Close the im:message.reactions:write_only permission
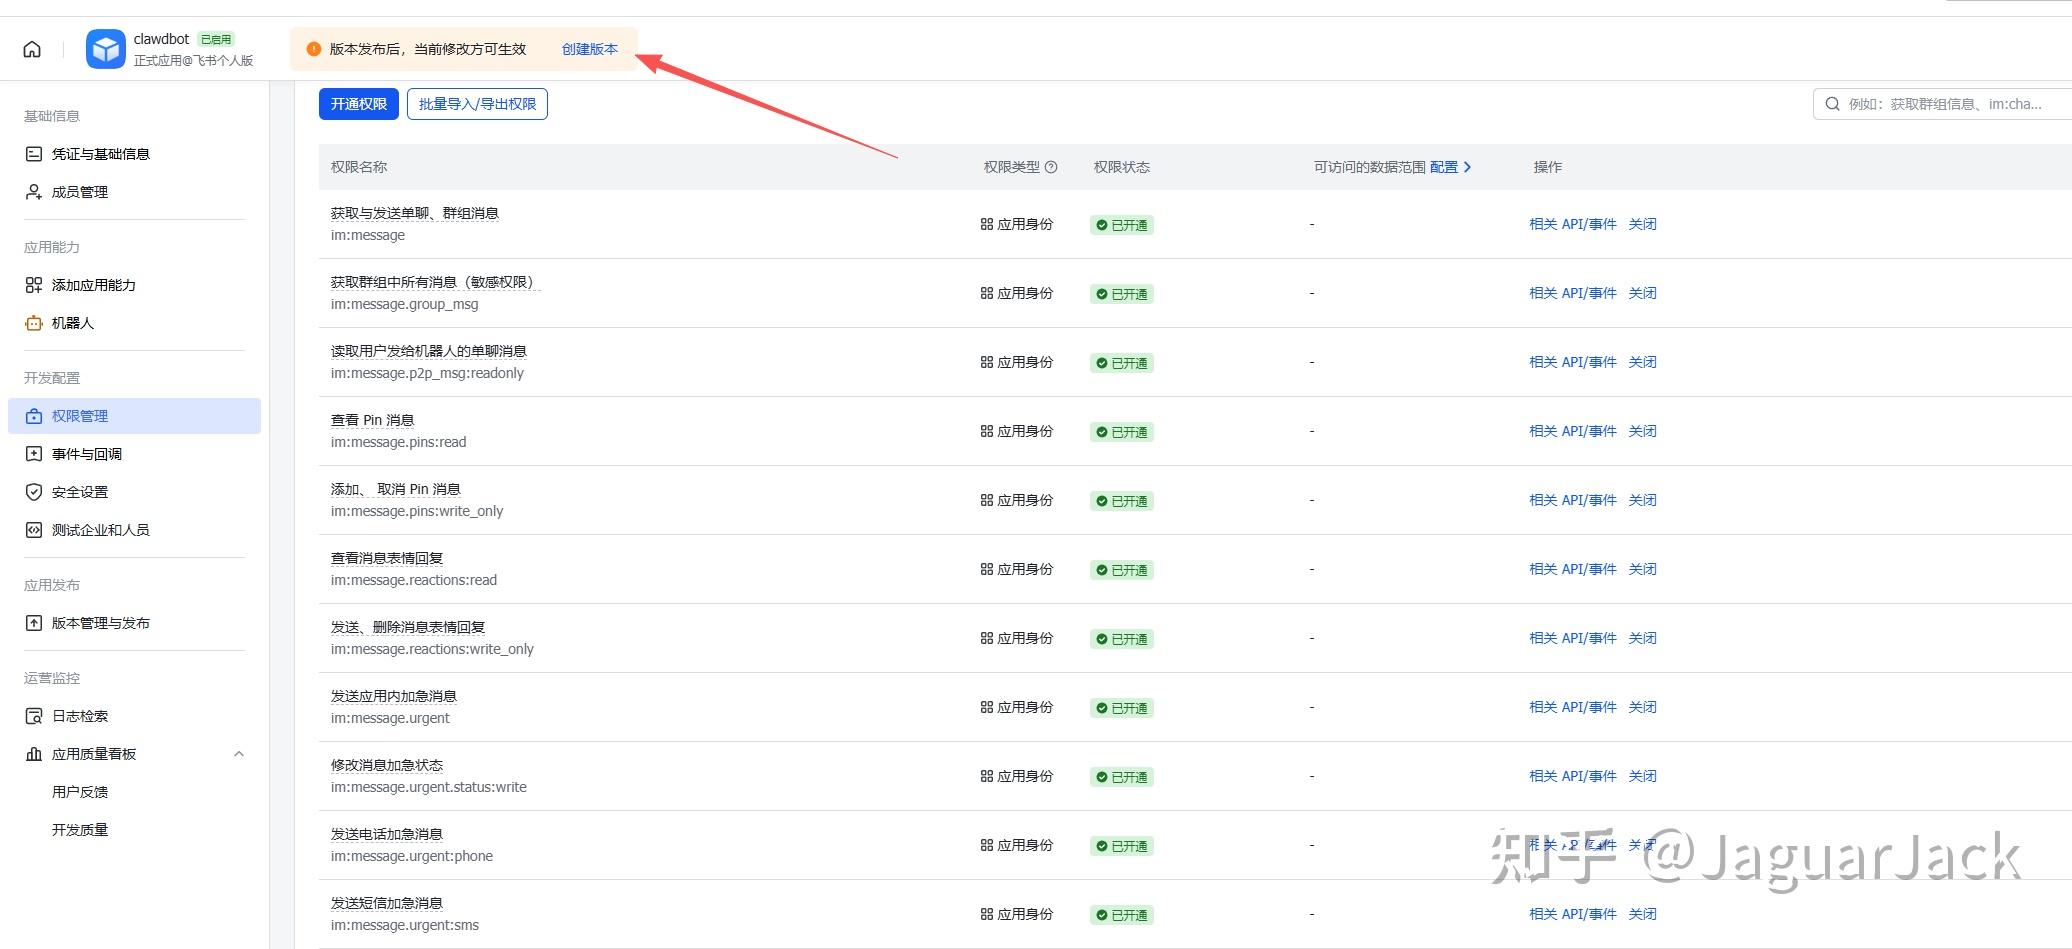Screen dimensions: 2072x949 point(1643,638)
